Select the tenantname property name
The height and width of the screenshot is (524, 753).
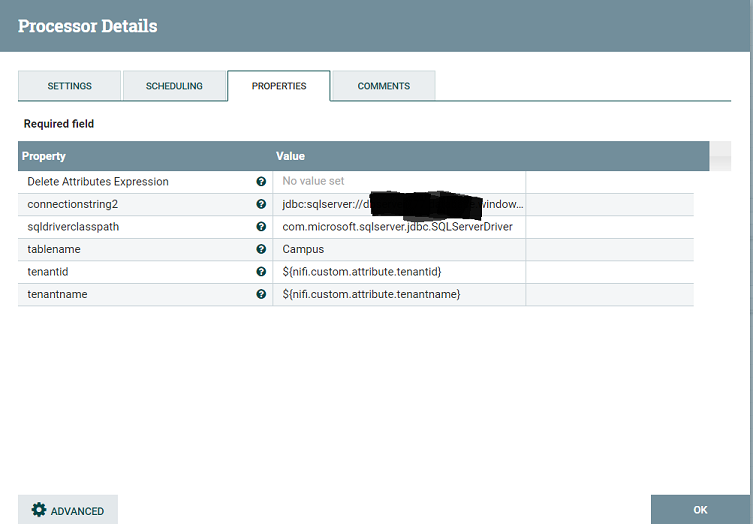click(x=57, y=294)
